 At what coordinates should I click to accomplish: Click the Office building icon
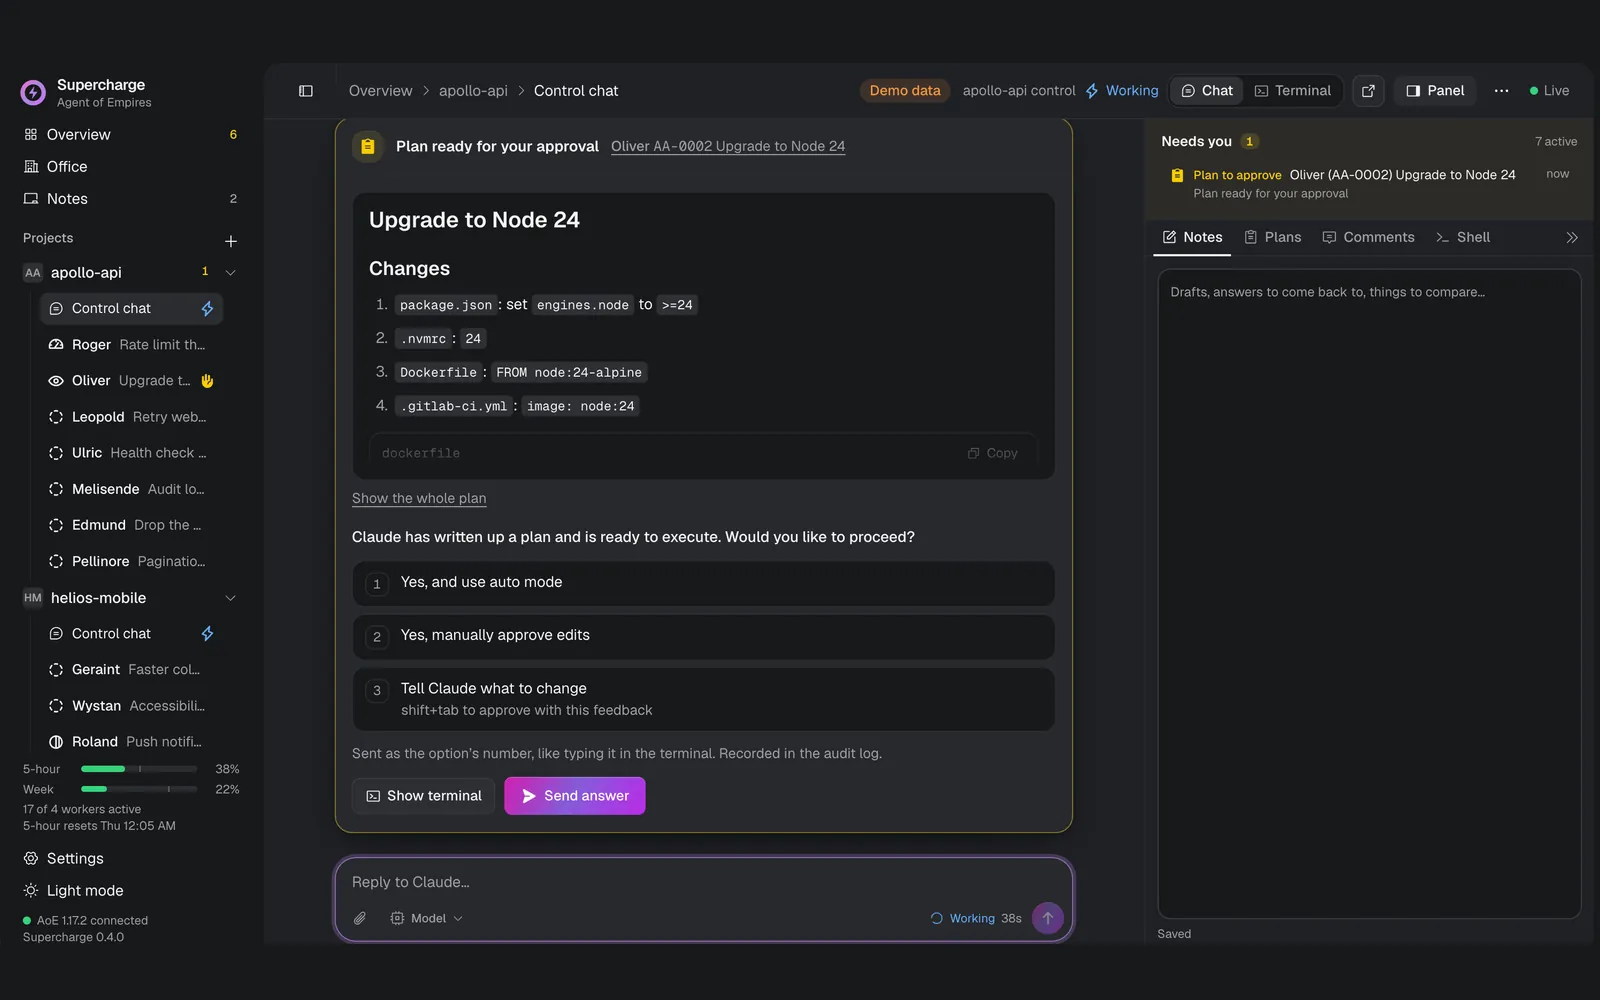click(x=31, y=167)
